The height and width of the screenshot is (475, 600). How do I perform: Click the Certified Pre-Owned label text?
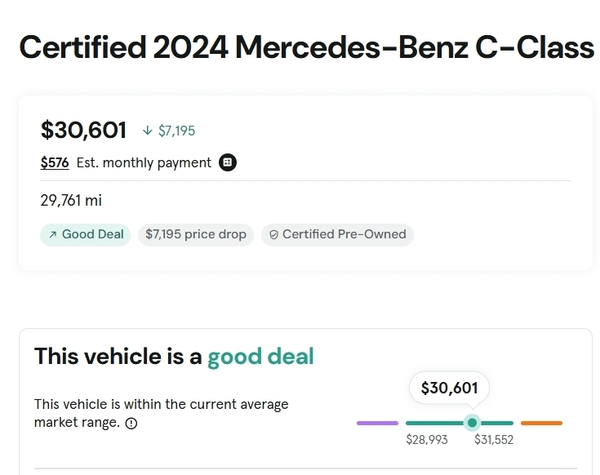(344, 235)
